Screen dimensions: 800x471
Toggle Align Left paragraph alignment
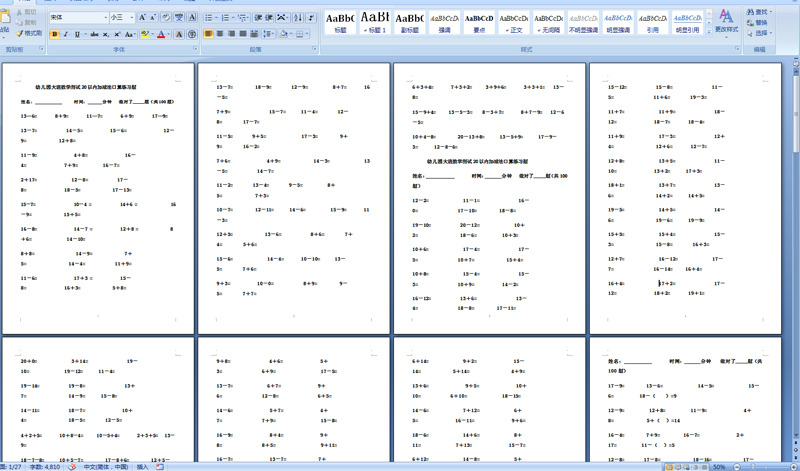[x=209, y=34]
